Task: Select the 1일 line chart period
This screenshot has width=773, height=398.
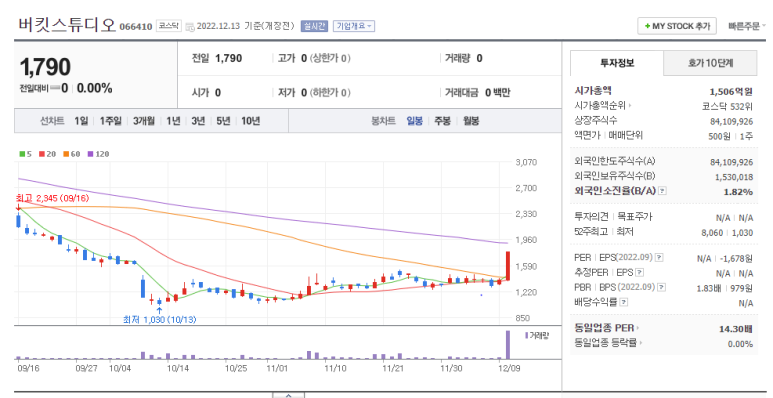Action: [x=81, y=121]
